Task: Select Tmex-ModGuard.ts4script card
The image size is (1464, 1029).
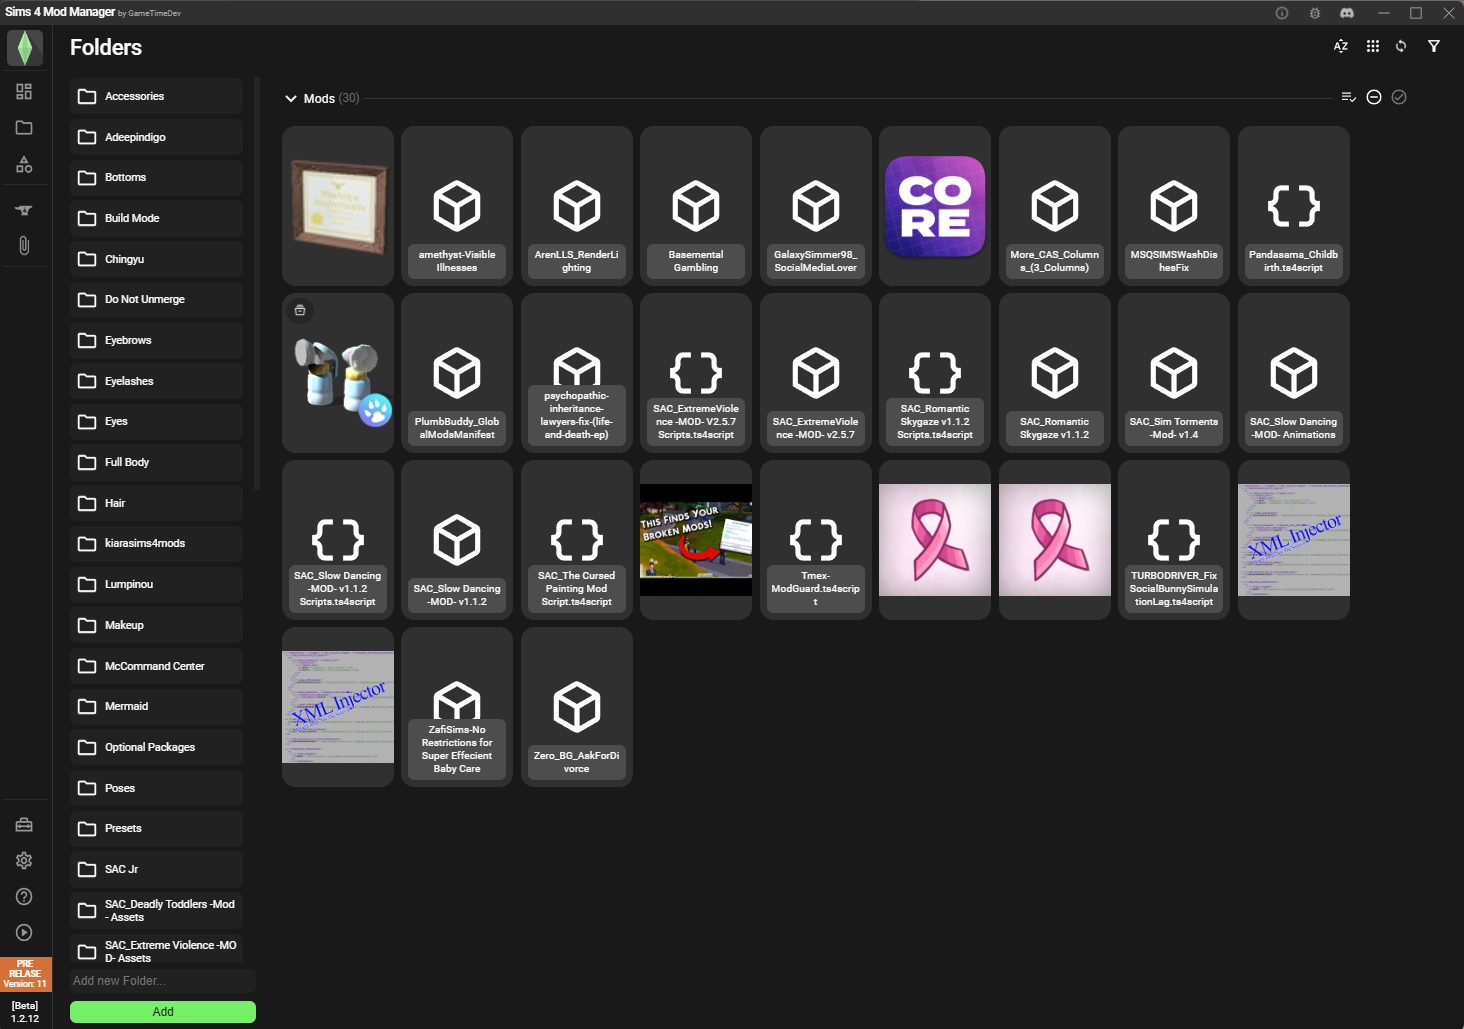Action: click(816, 540)
